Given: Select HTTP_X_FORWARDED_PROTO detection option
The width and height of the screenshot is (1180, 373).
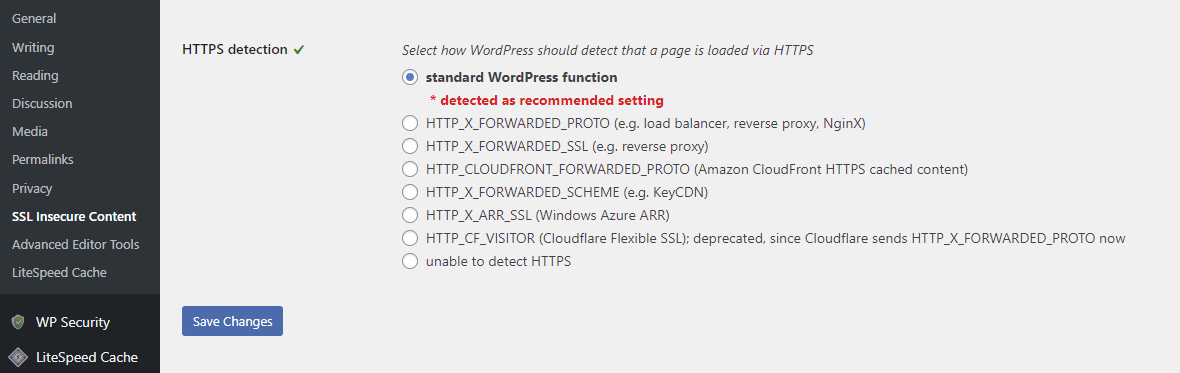Looking at the screenshot, I should point(409,123).
